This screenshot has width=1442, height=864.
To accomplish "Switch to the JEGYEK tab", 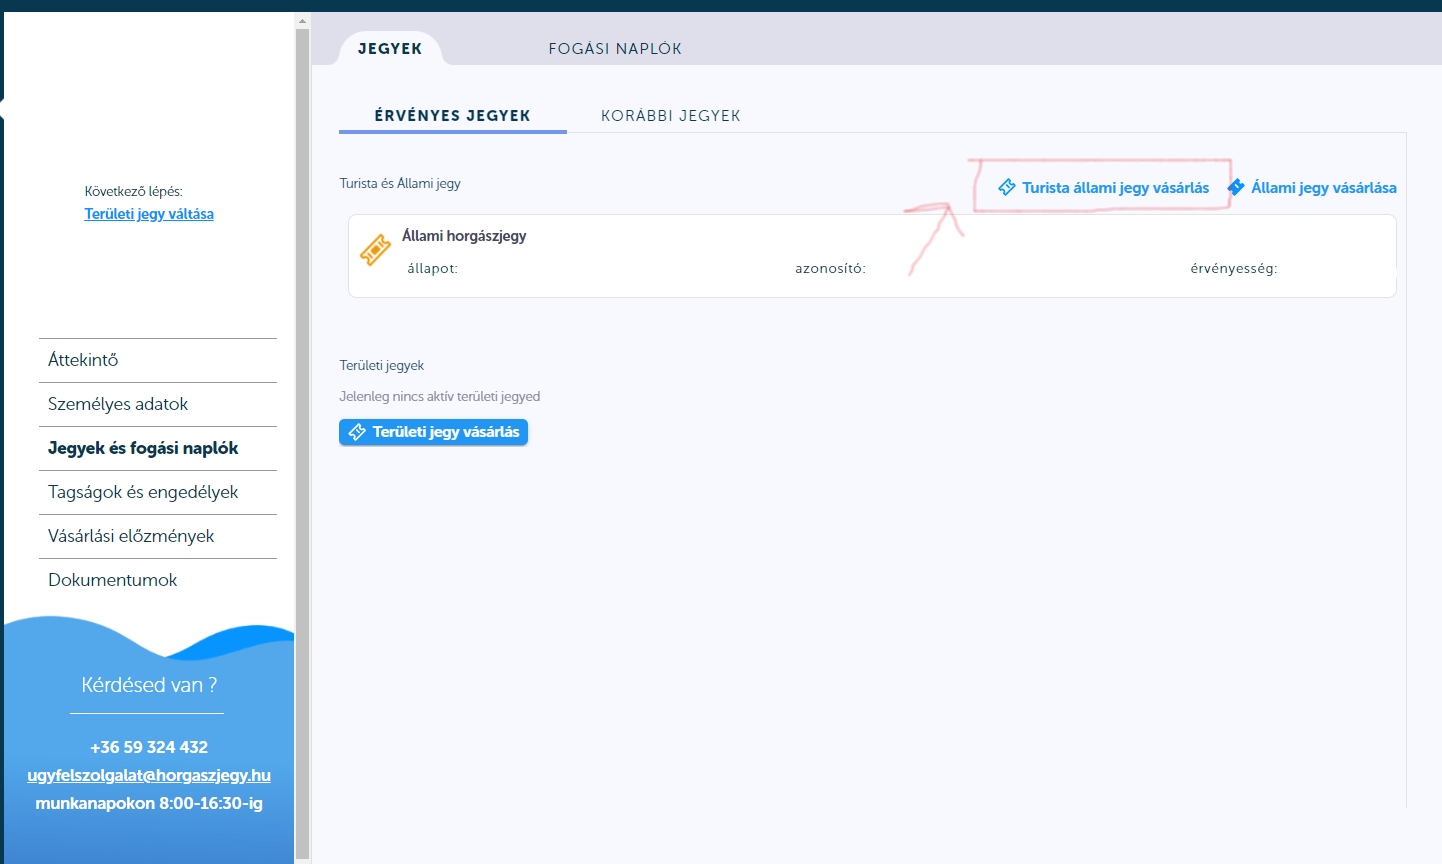I will (390, 48).
